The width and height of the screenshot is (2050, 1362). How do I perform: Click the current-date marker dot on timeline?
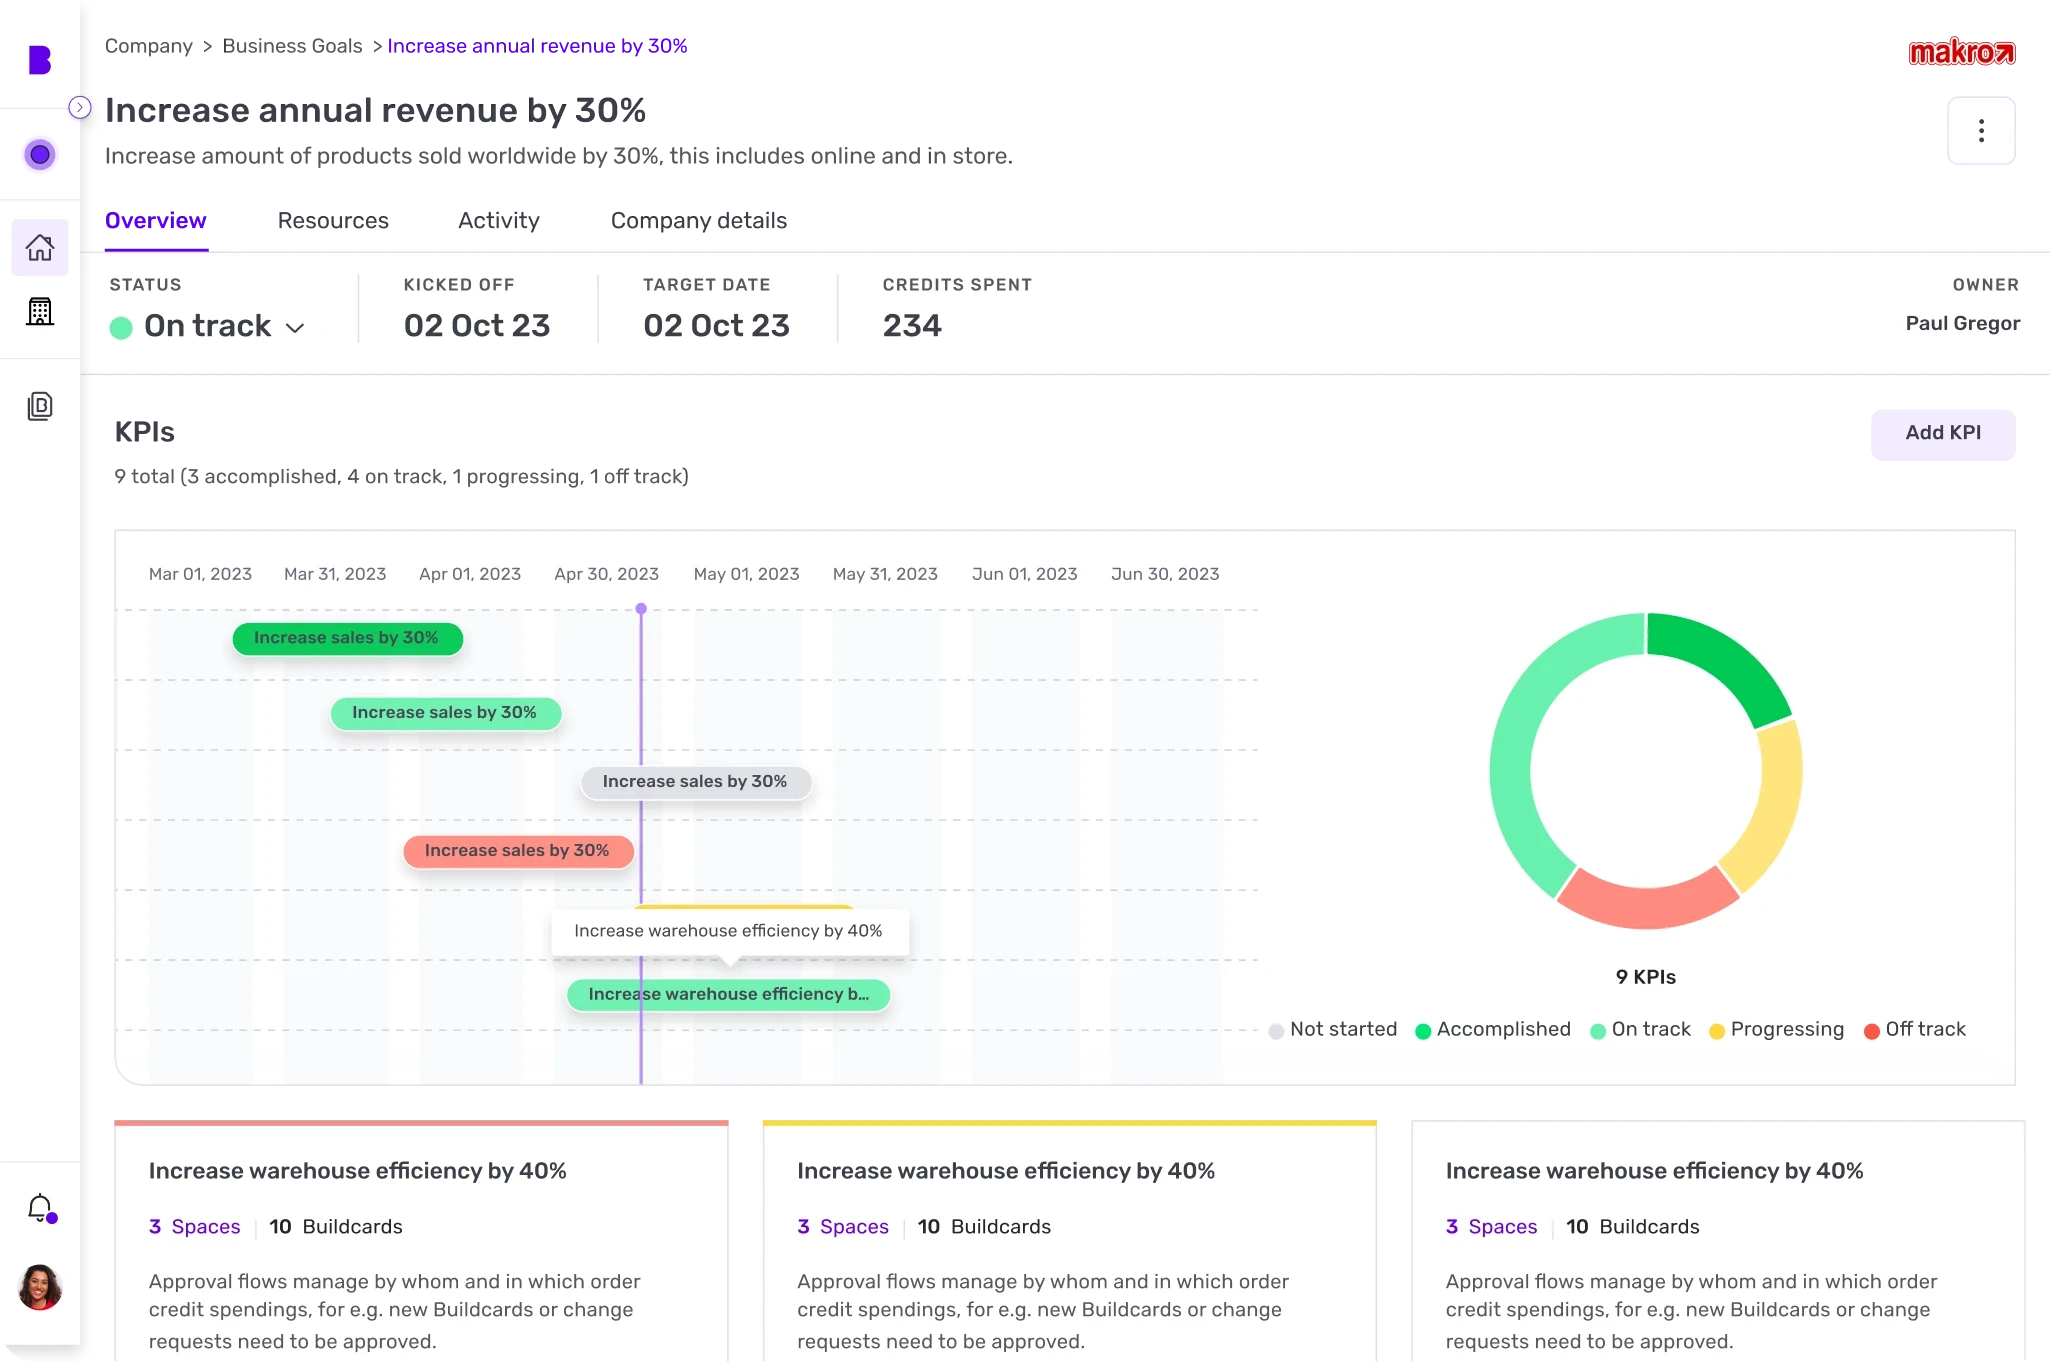point(641,608)
